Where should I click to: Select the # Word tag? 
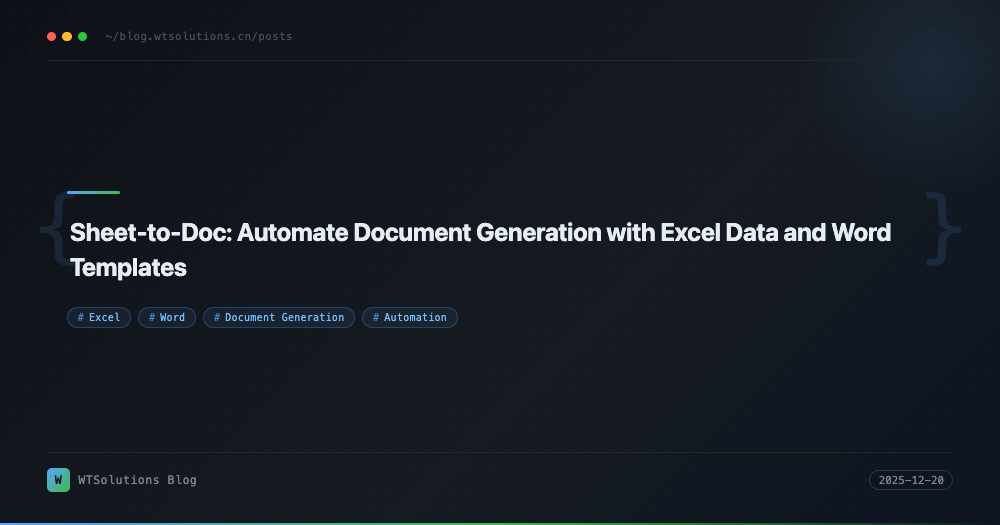click(x=167, y=318)
